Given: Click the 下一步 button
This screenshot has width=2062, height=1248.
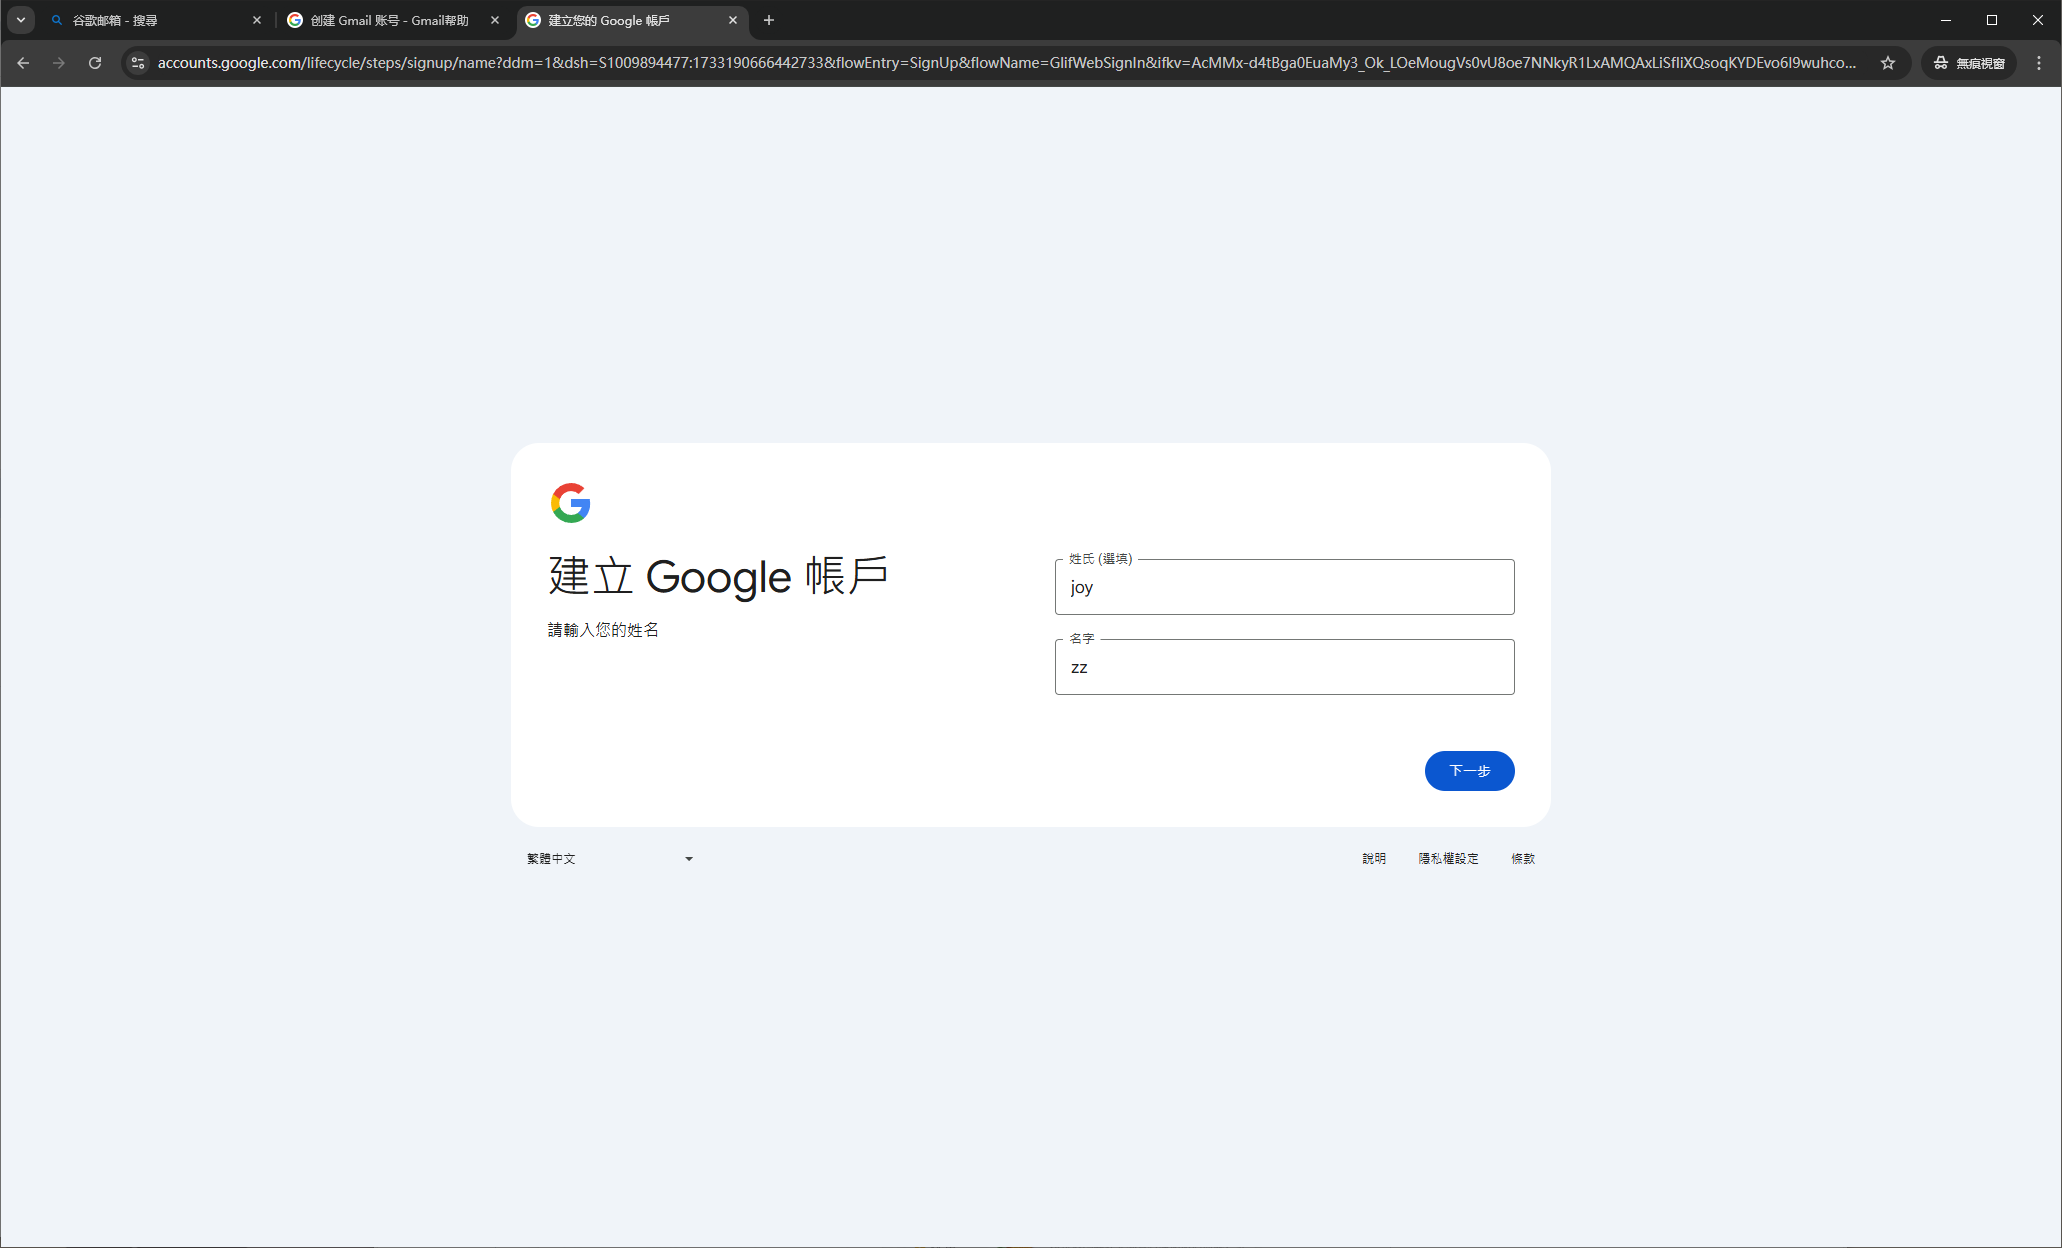Looking at the screenshot, I should pyautogui.click(x=1469, y=771).
